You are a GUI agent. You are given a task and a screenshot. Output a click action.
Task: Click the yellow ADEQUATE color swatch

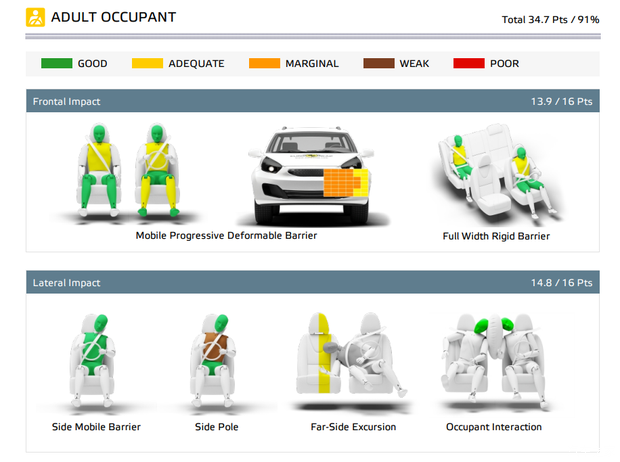tap(149, 64)
